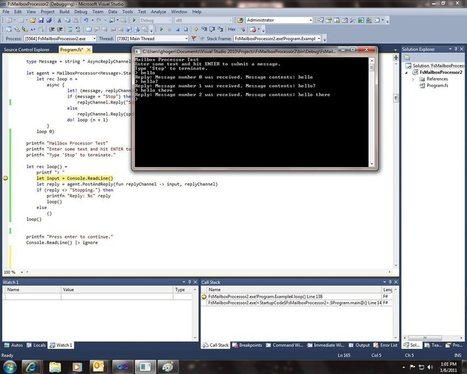Viewport: 467px width, 374px height.
Task: Click the console window scrollbar down arrow
Action: click(x=372, y=164)
